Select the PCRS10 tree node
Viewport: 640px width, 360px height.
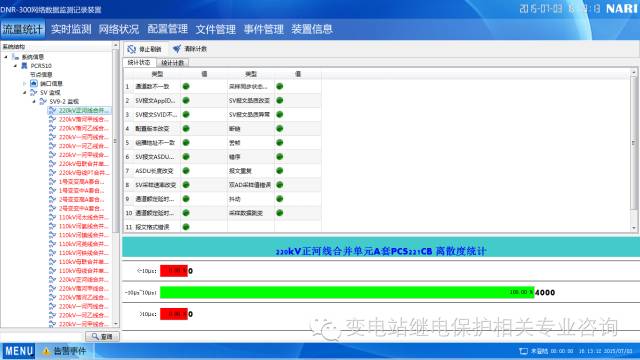pyautogui.click(x=41, y=66)
